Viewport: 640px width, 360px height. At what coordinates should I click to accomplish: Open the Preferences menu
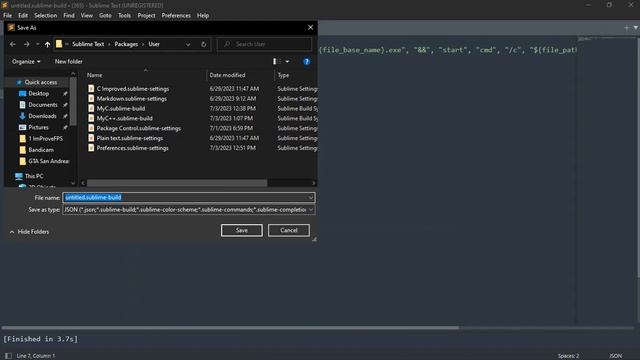click(176, 16)
